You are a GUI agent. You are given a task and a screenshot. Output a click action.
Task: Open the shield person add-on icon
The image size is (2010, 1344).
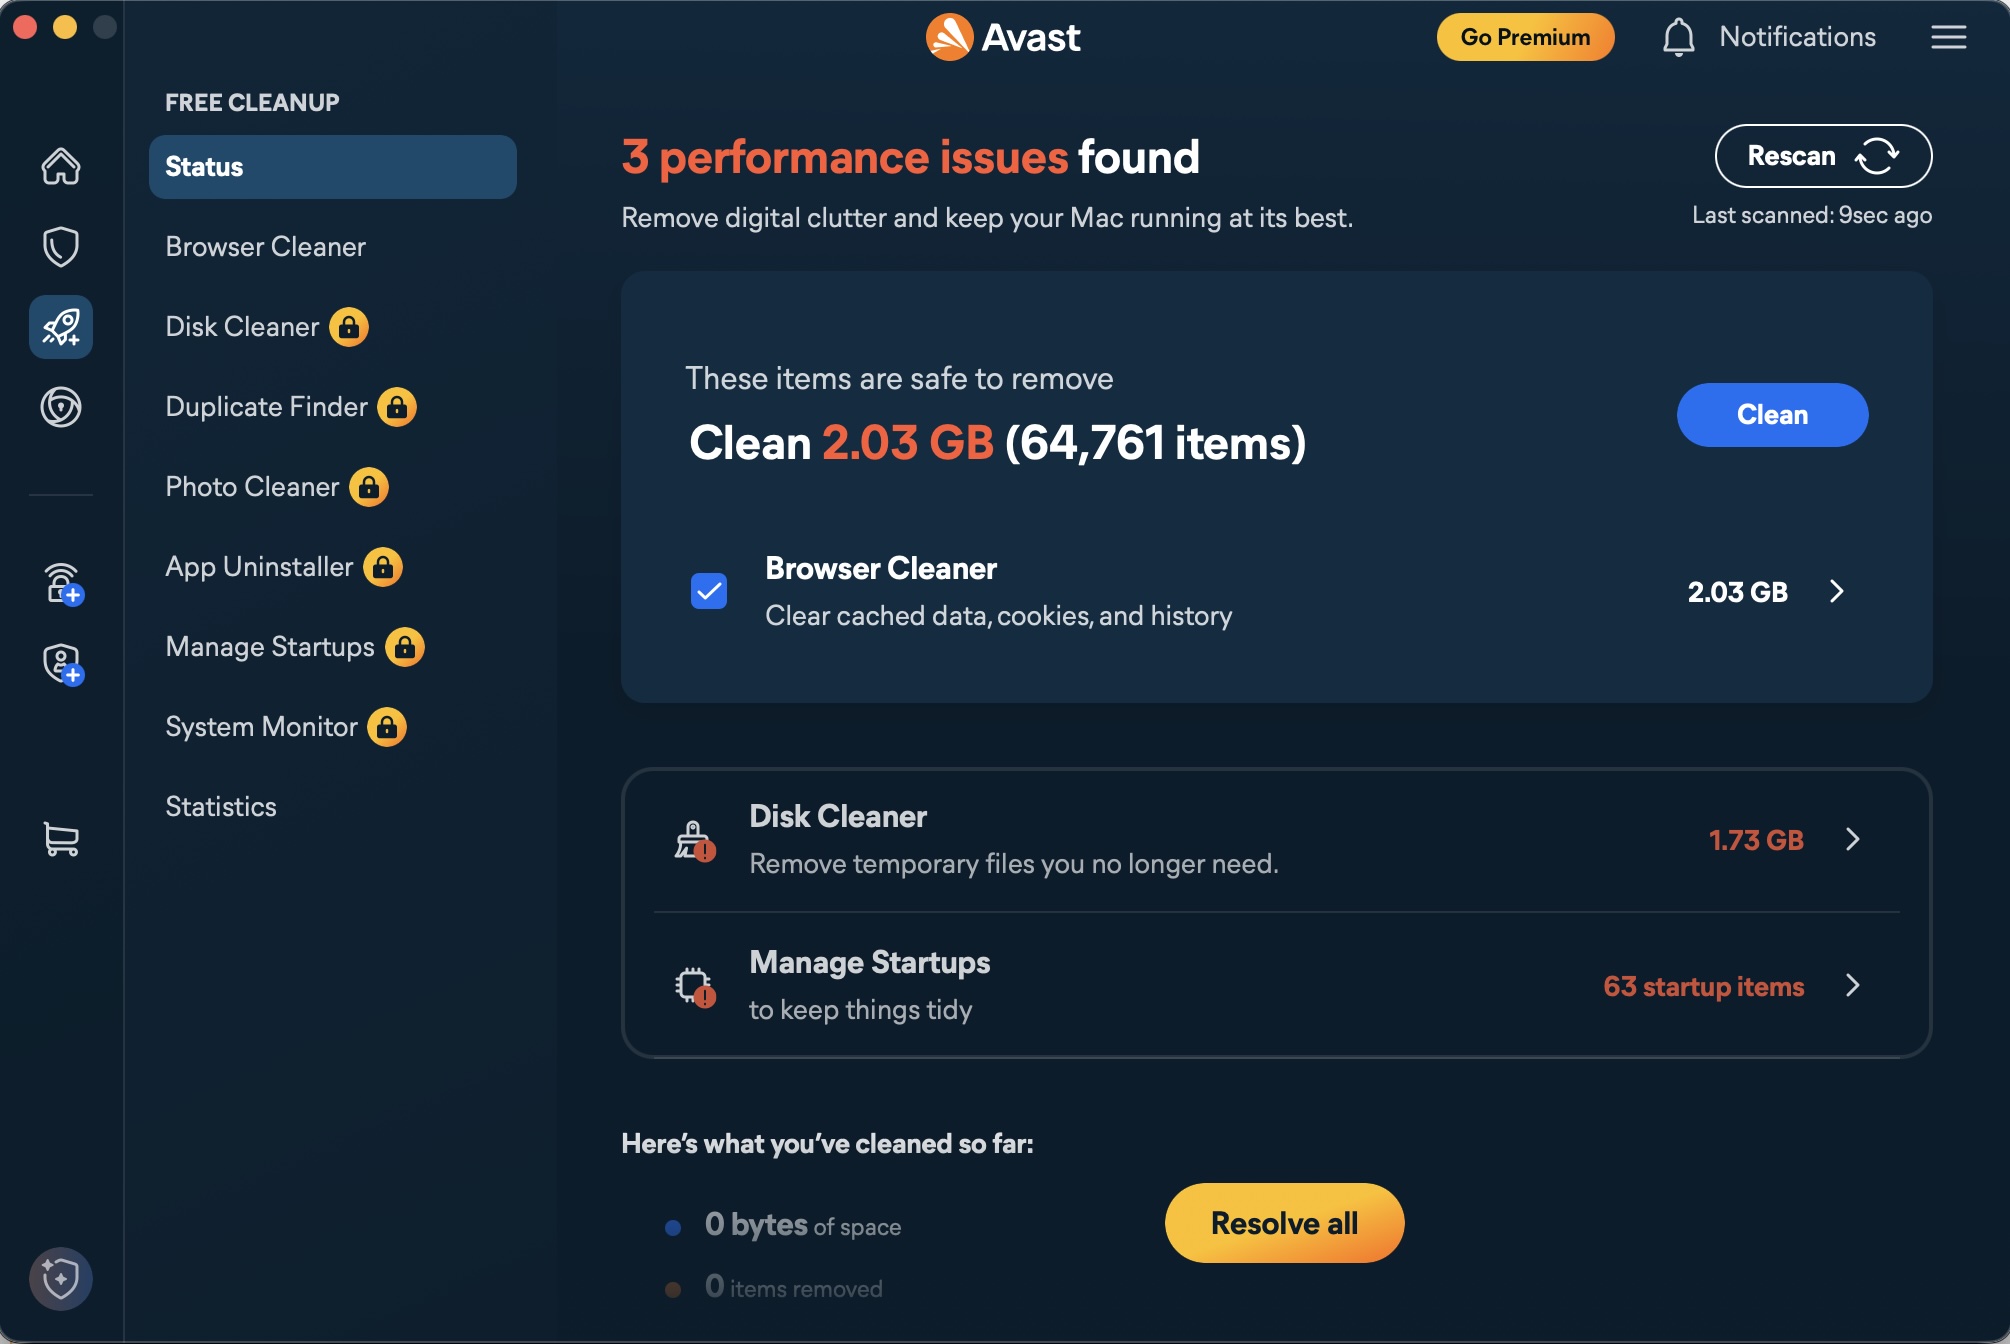(63, 664)
